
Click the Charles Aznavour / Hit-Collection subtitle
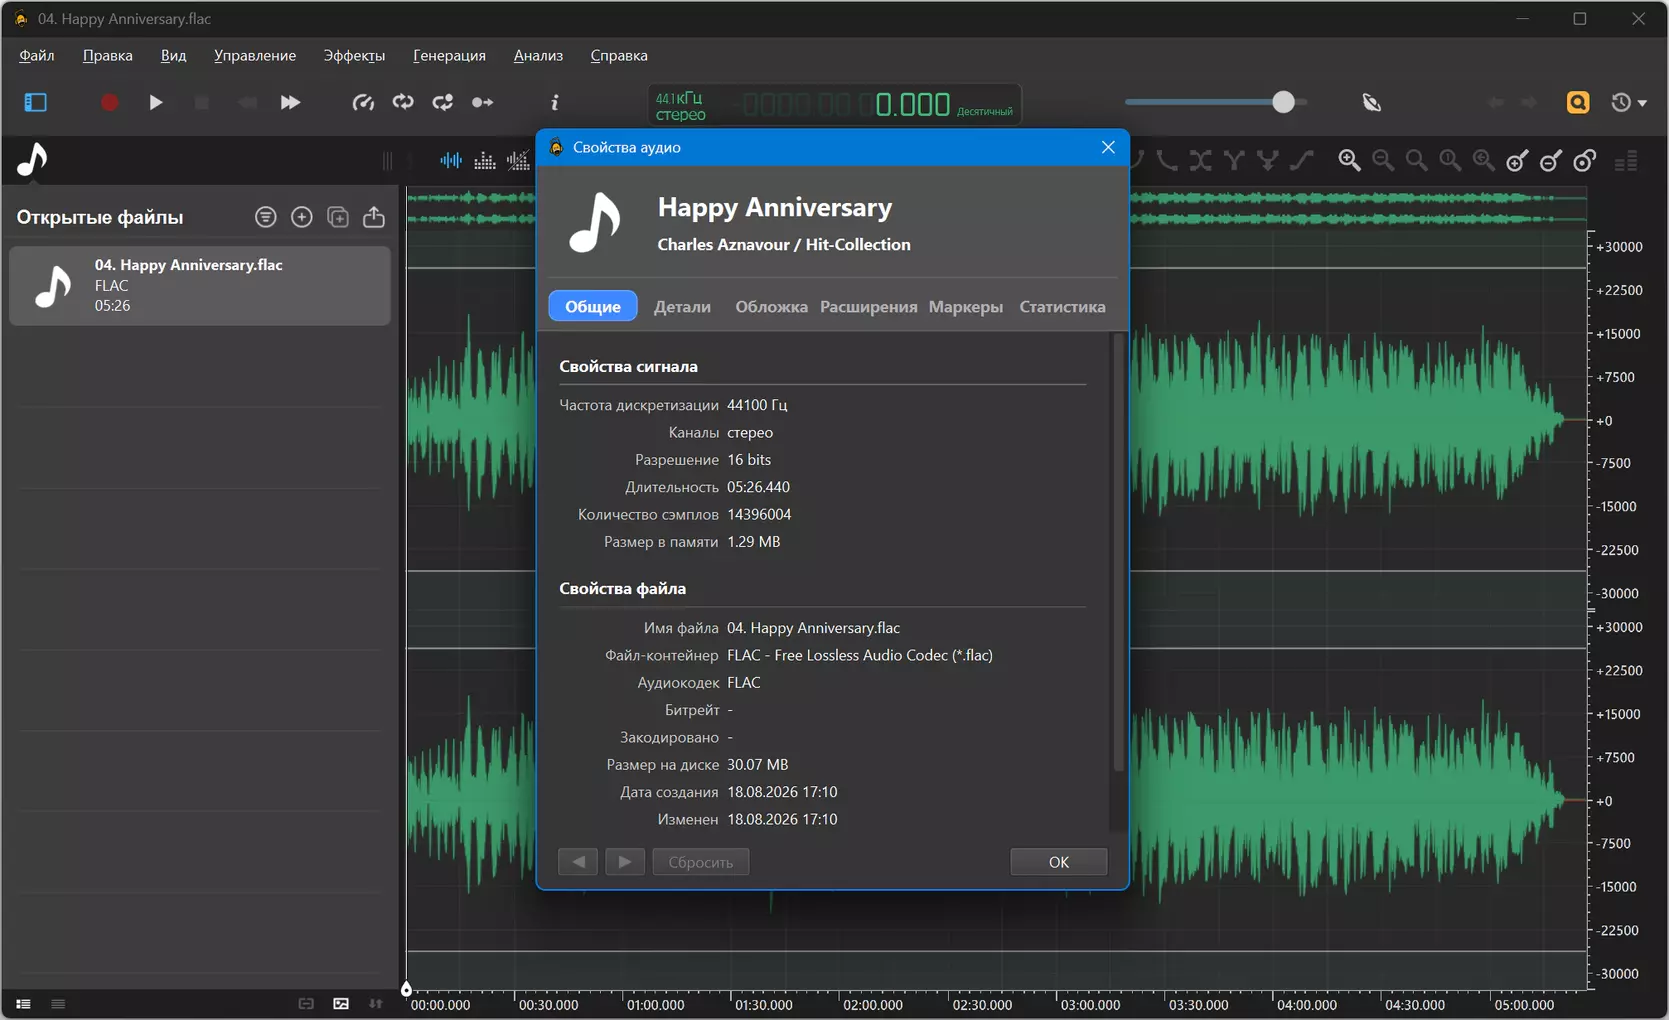pyautogui.click(x=784, y=245)
